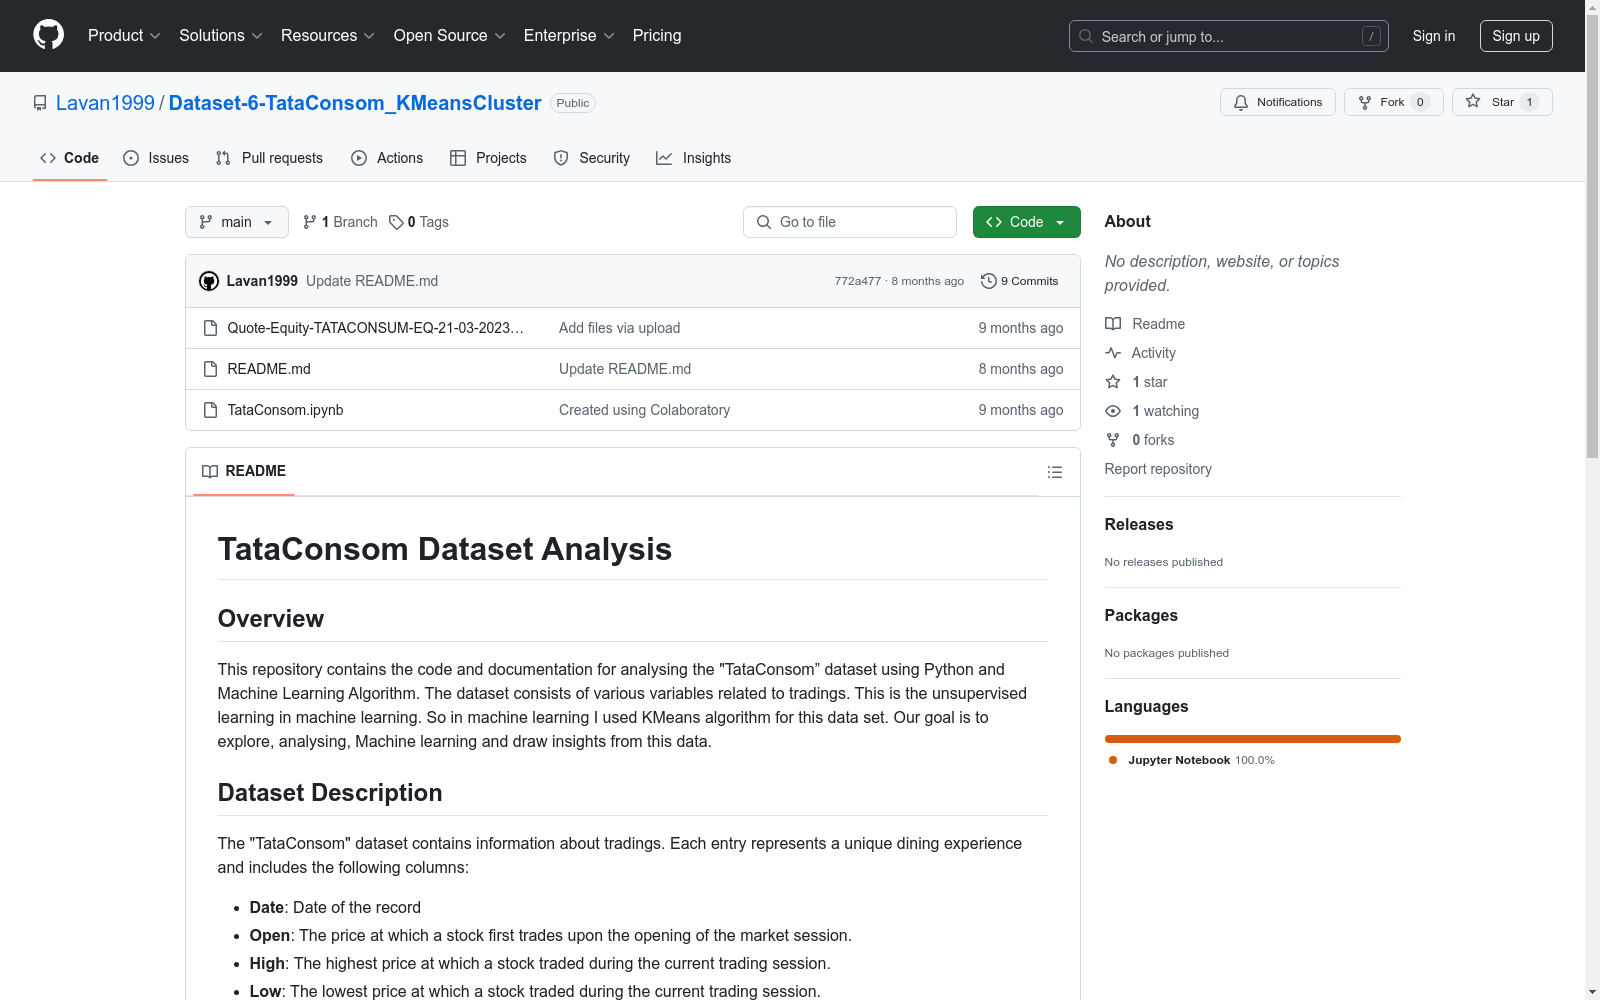Open the README.md file

[269, 369]
